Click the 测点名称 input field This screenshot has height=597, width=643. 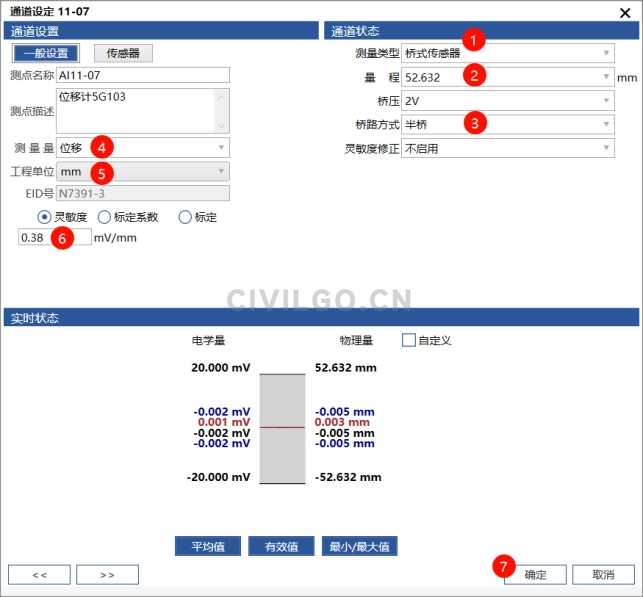143,75
